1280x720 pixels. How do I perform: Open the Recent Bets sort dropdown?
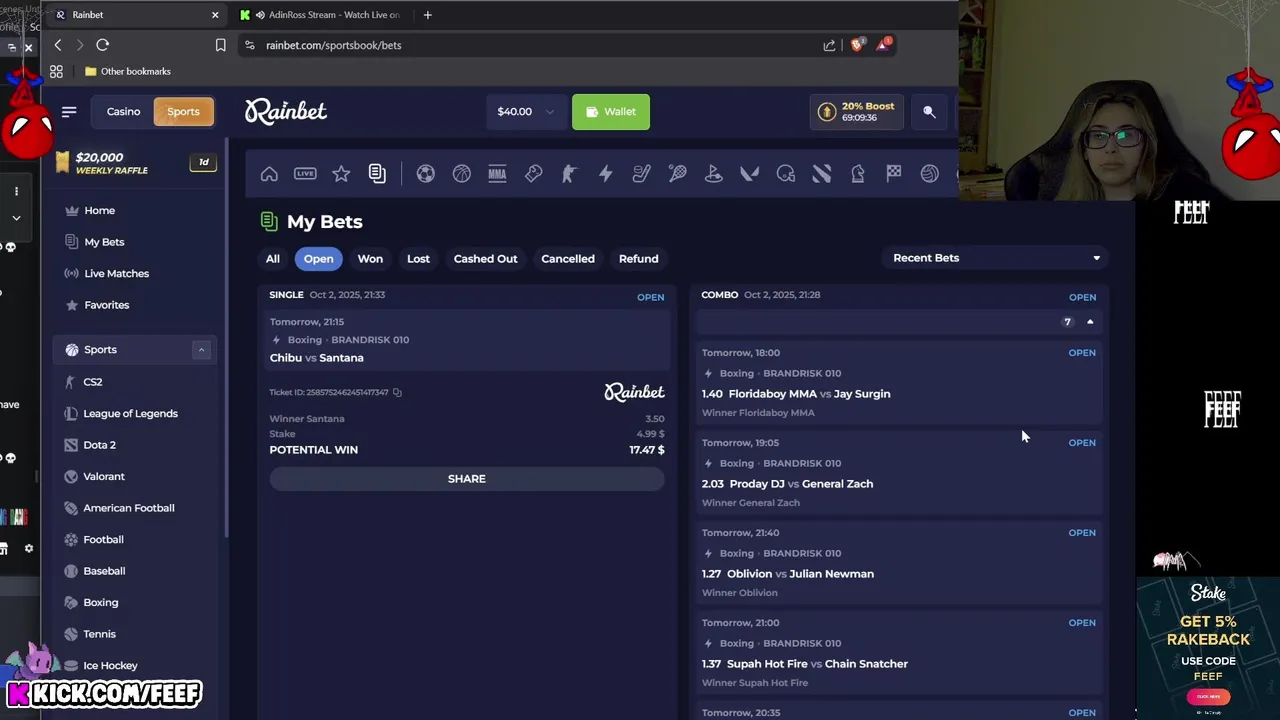click(996, 258)
